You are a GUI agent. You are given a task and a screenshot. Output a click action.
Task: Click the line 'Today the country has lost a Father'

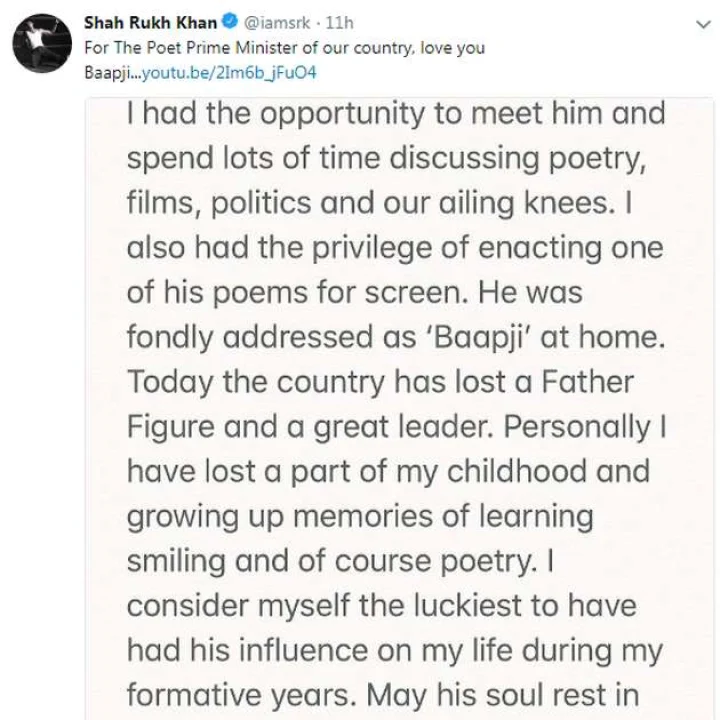[380, 383]
